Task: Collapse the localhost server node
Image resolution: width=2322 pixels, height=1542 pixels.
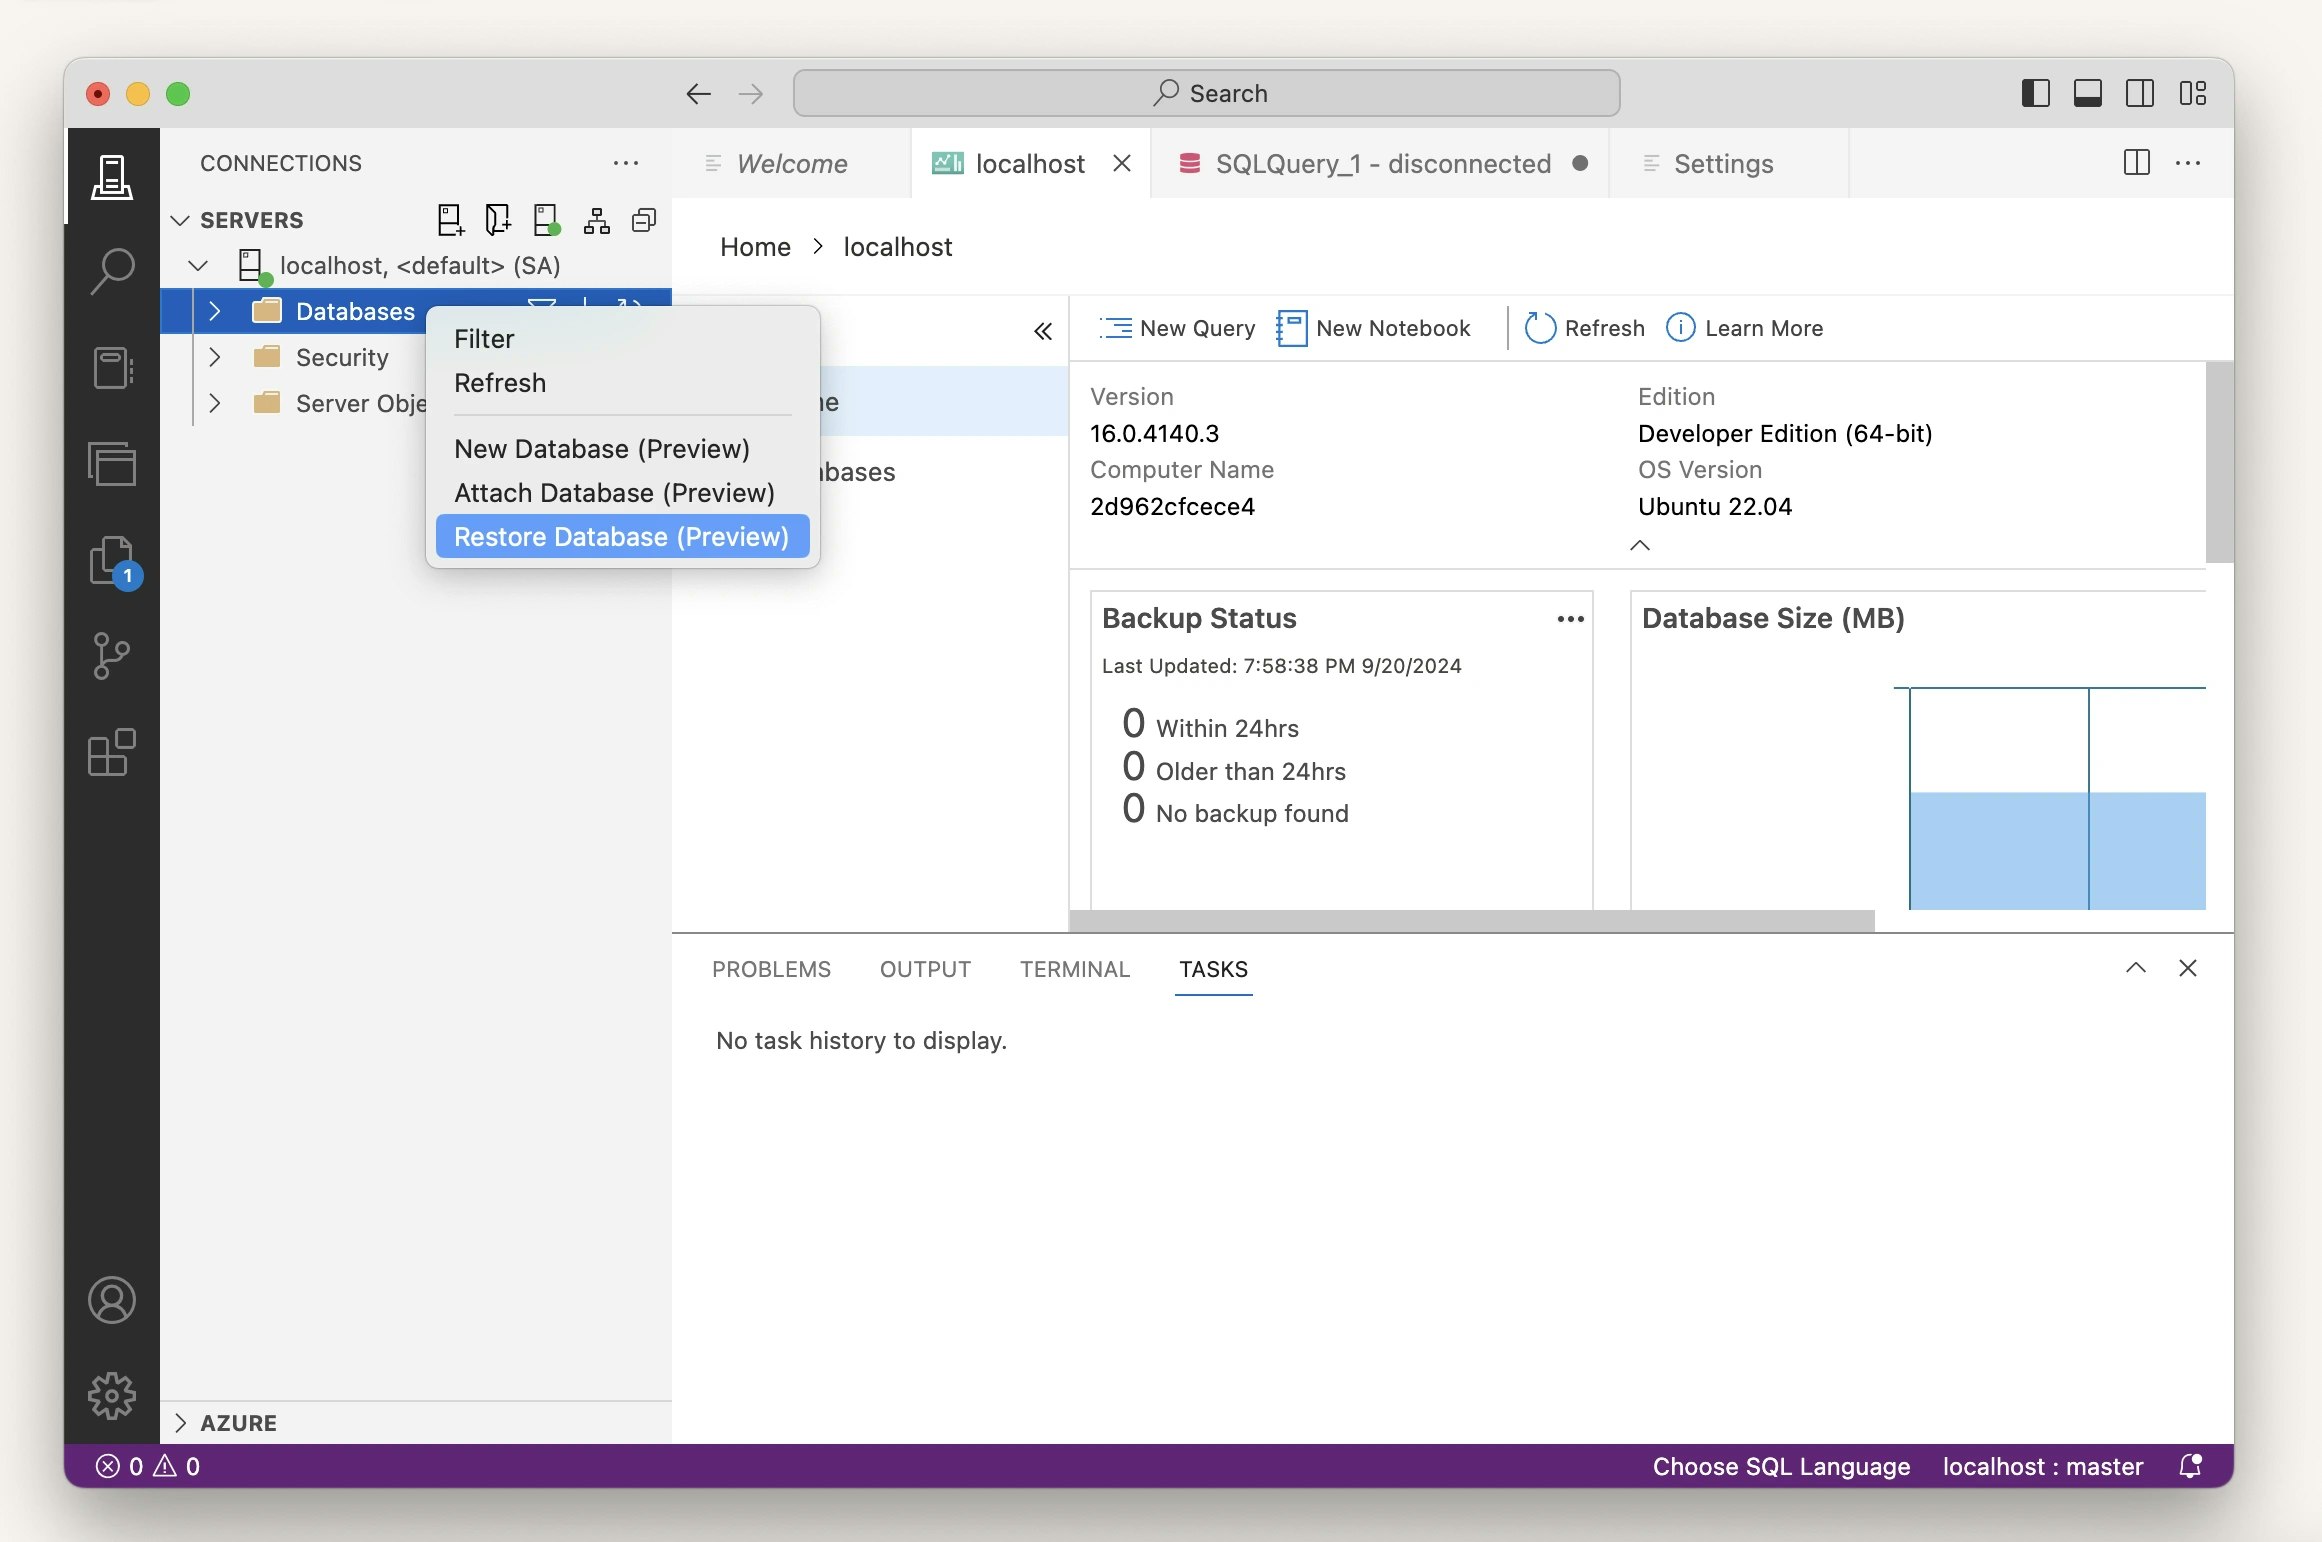Action: point(198,265)
